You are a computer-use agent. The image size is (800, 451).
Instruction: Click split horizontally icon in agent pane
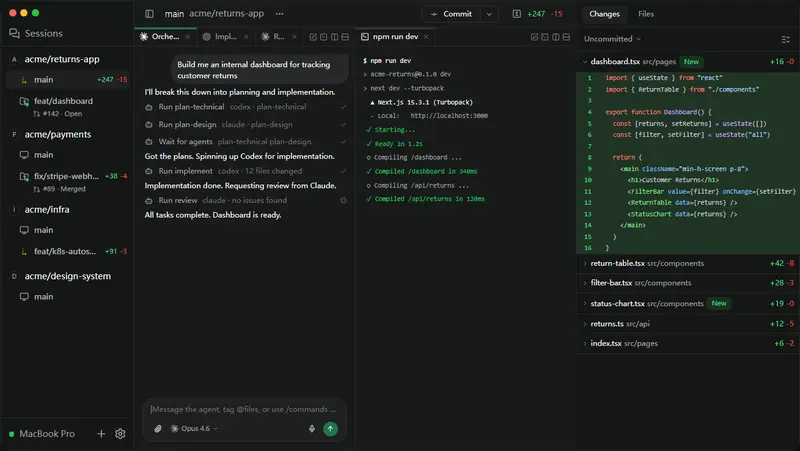[x=345, y=37]
